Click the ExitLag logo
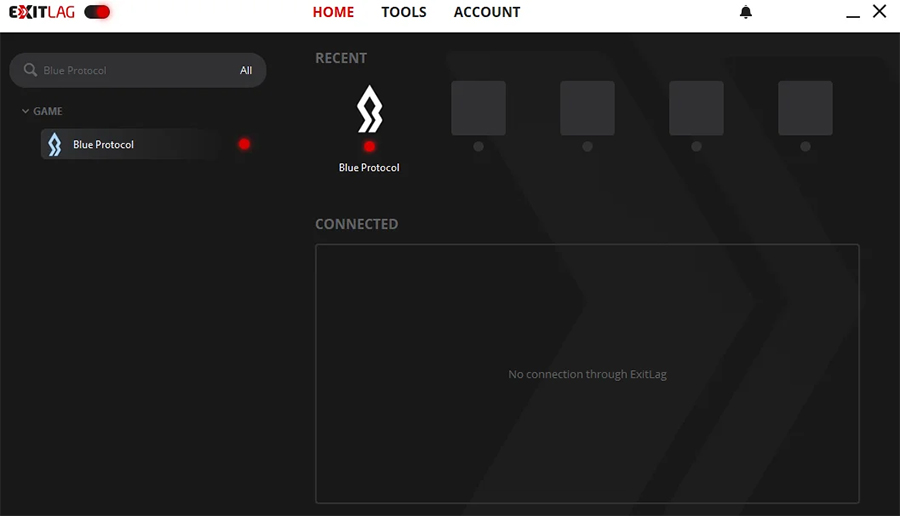 pyautogui.click(x=42, y=12)
